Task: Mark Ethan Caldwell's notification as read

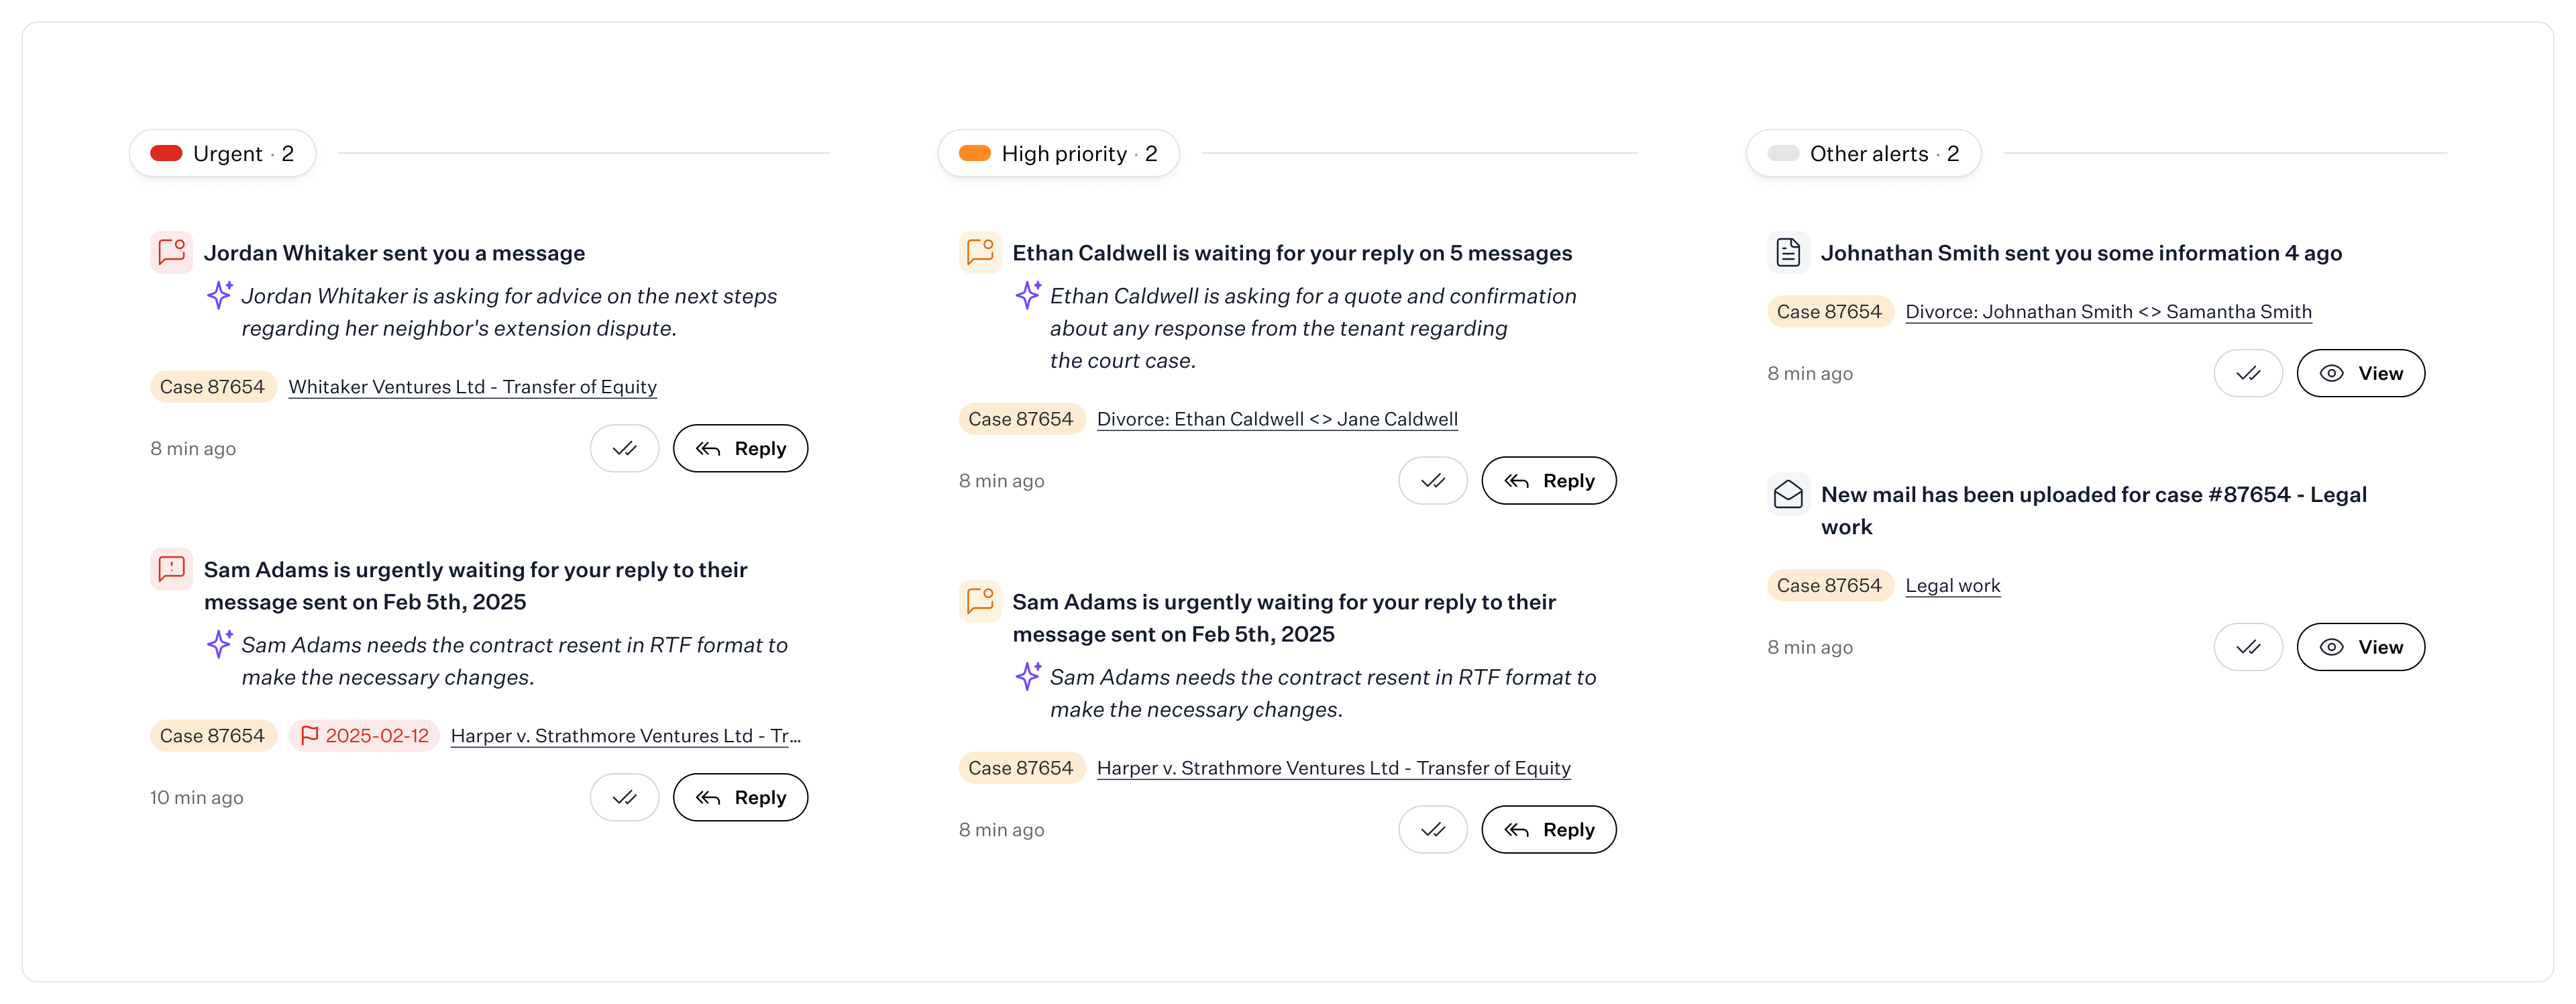Action: (x=1433, y=480)
